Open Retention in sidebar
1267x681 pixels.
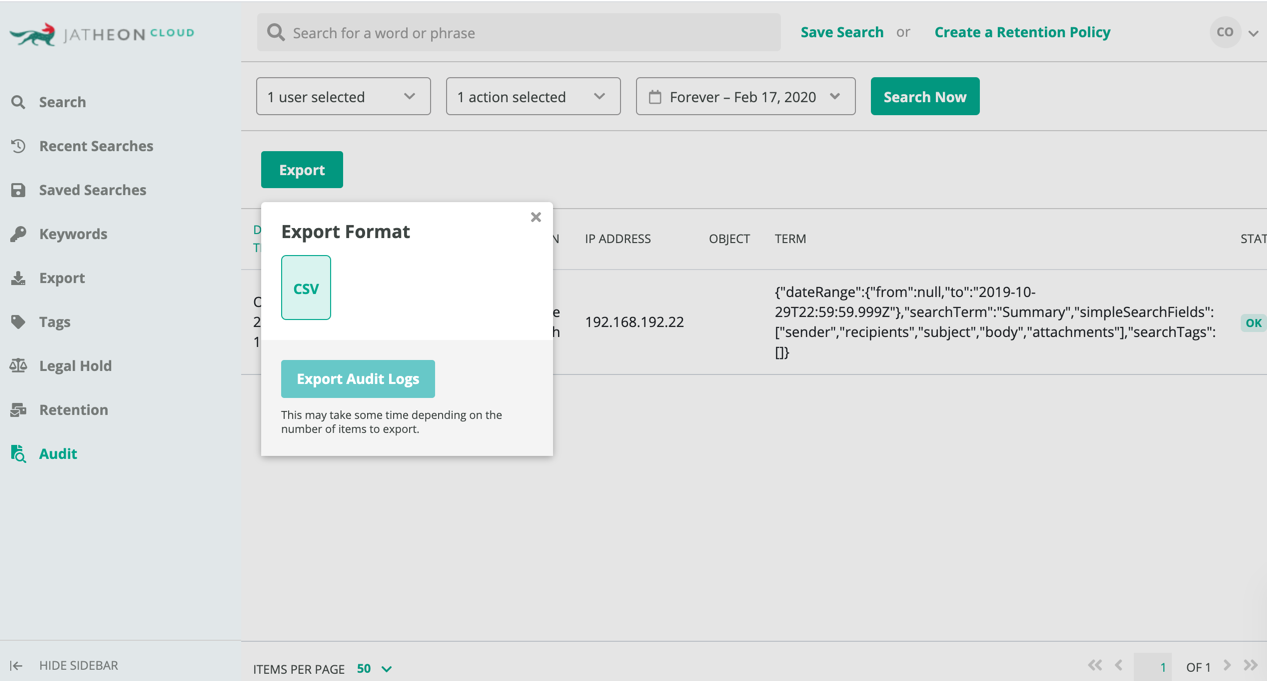73,410
